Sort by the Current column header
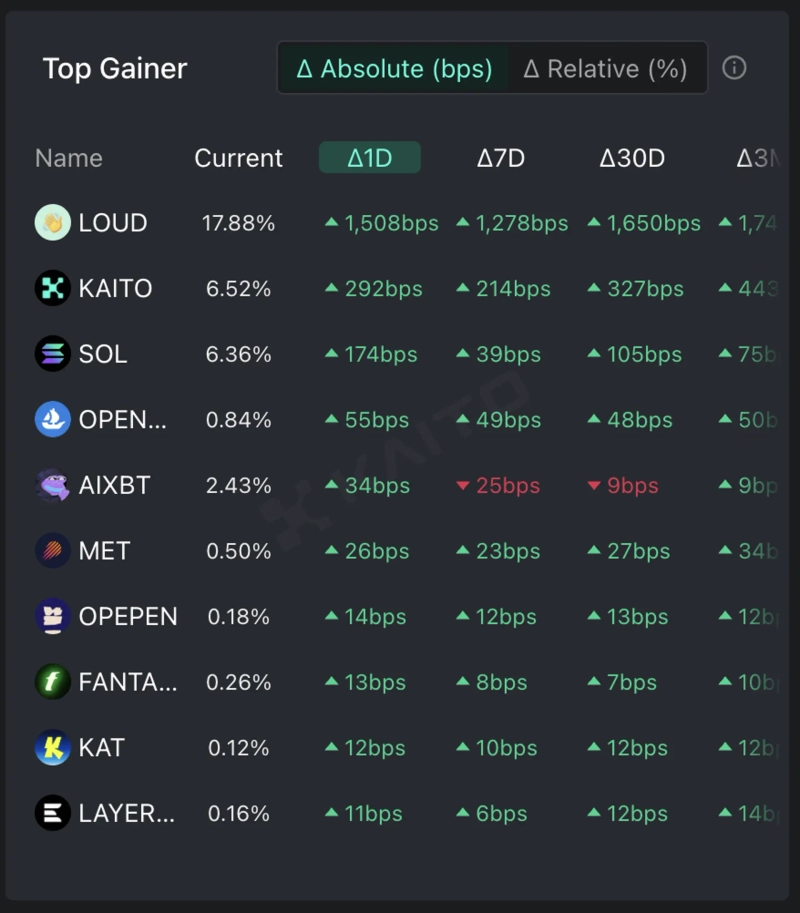 pos(238,158)
